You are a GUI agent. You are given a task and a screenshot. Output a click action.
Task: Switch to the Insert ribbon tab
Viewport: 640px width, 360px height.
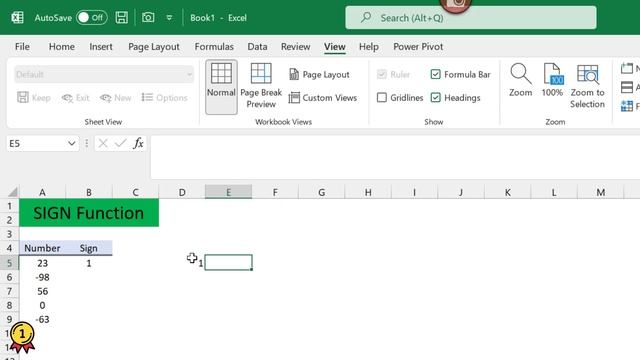point(101,47)
